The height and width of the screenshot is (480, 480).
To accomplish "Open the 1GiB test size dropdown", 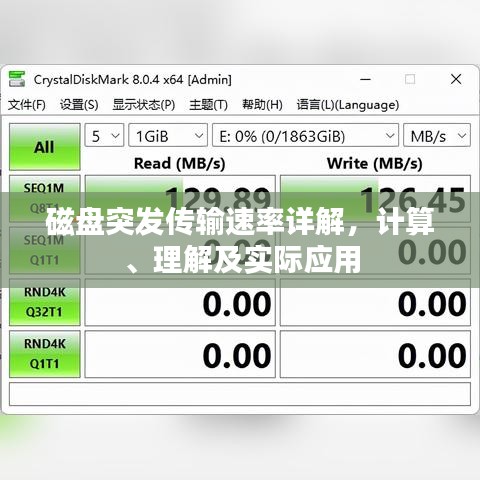I will pyautogui.click(x=168, y=135).
